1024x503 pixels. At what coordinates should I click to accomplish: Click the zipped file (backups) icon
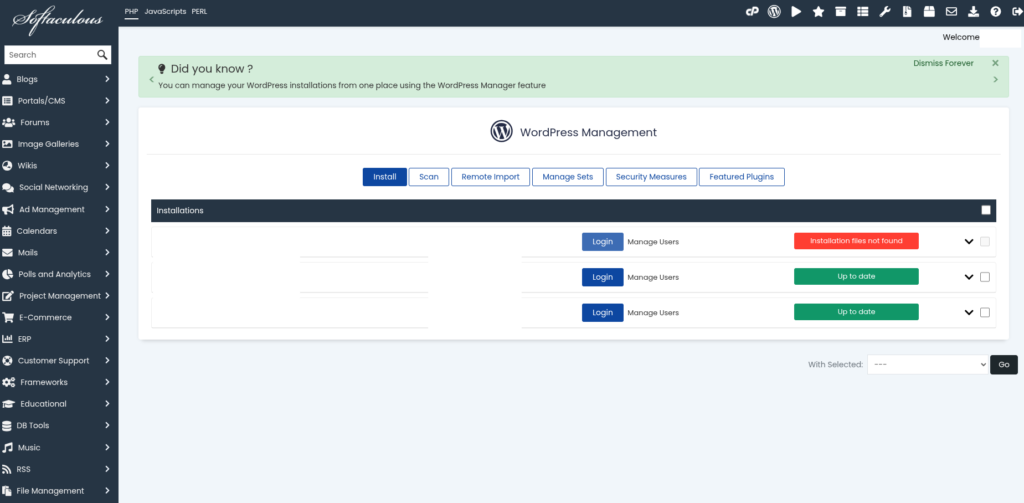[906, 11]
